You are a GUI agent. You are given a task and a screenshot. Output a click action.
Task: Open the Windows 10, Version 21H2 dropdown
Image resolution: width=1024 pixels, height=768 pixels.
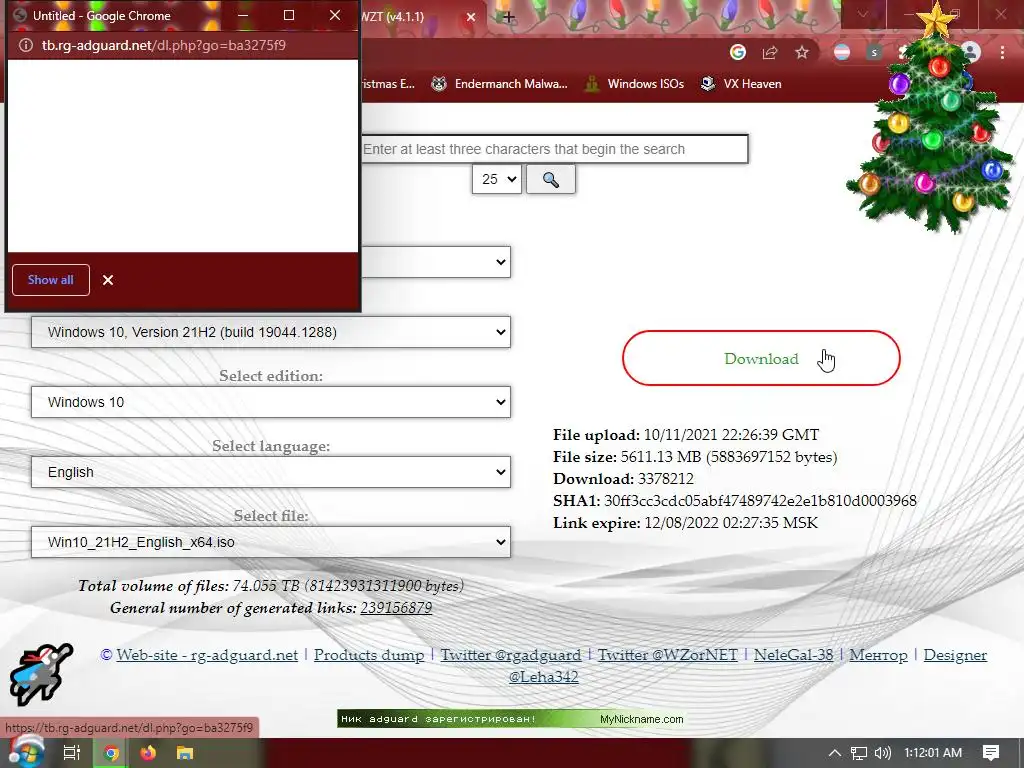tap(270, 332)
